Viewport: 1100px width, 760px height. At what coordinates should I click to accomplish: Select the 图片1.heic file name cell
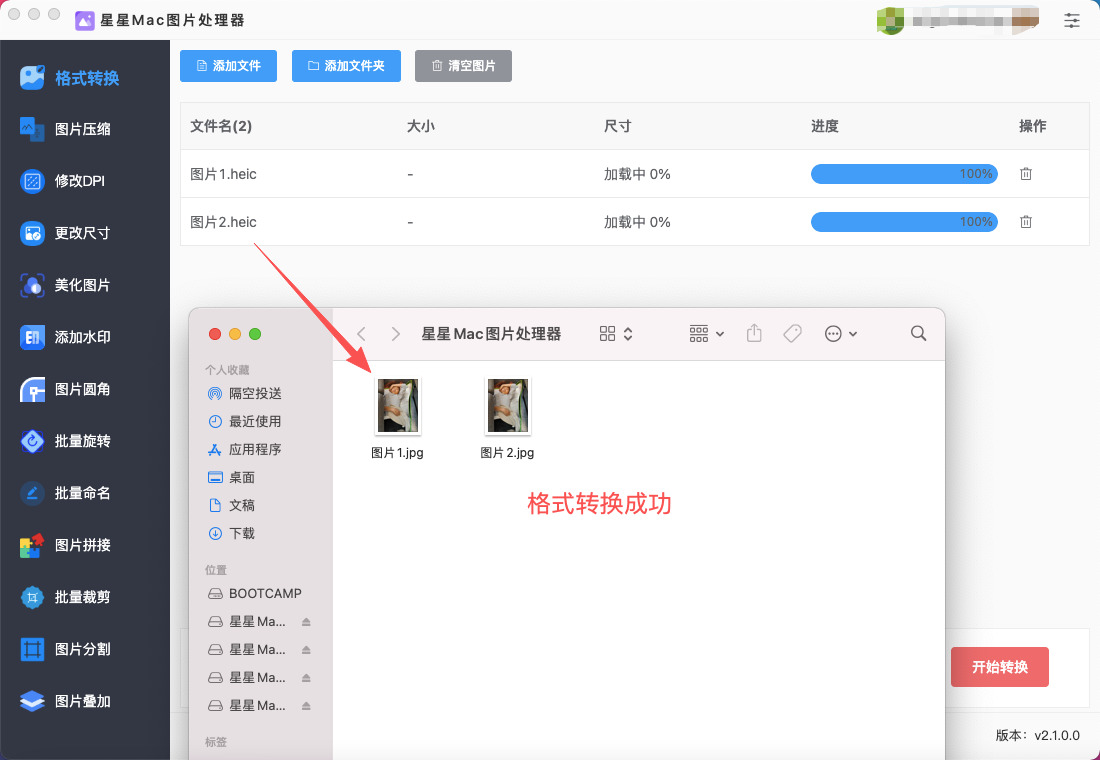coord(224,174)
